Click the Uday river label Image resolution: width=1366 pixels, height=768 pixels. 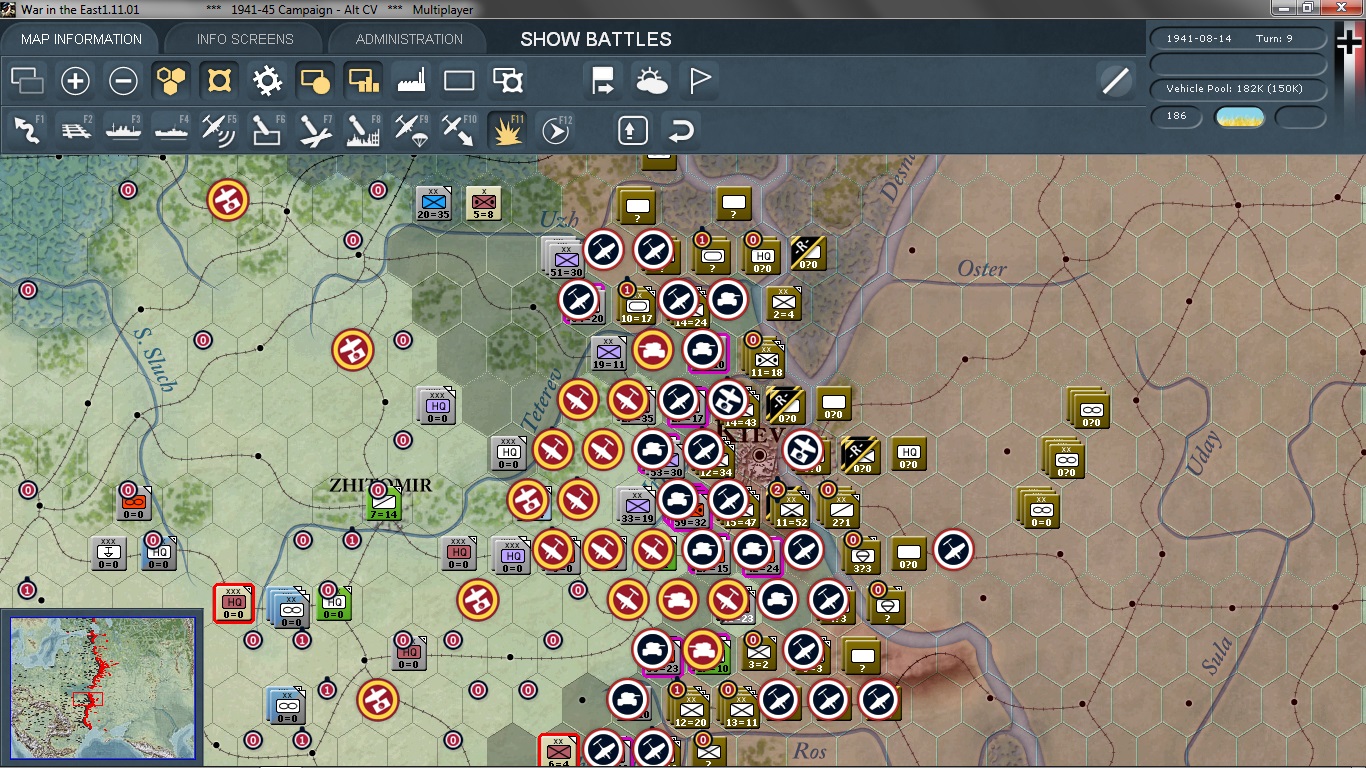(1203, 455)
